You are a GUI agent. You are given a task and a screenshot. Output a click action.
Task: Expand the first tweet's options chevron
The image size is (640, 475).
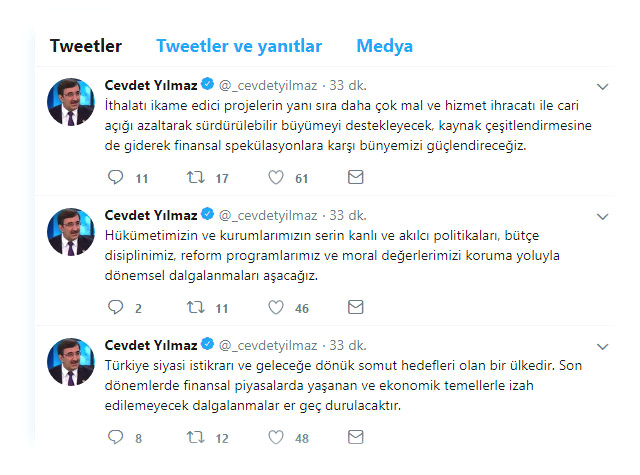603,86
